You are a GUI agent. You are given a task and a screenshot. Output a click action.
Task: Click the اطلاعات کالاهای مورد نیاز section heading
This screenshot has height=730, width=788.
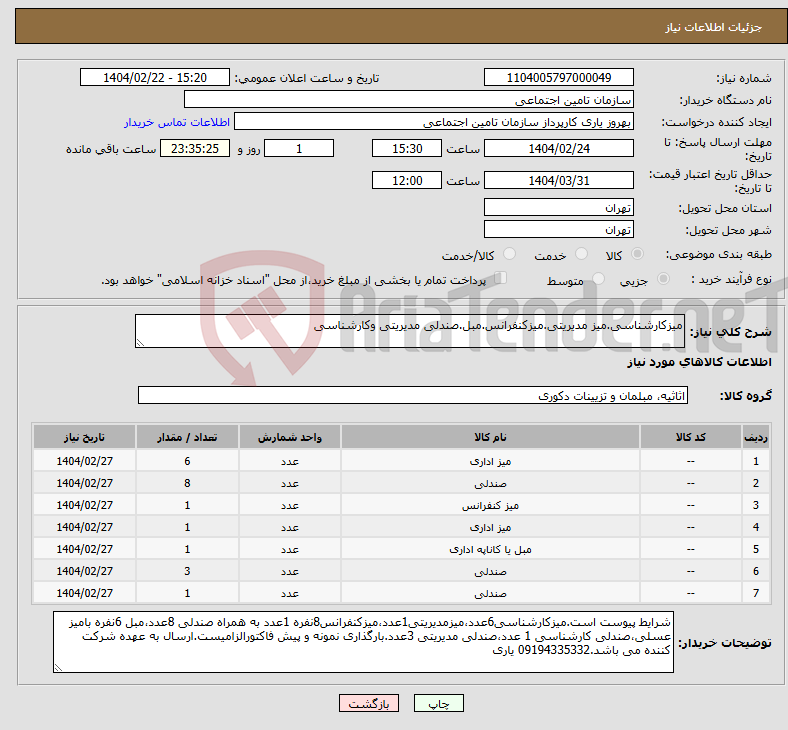click(699, 362)
